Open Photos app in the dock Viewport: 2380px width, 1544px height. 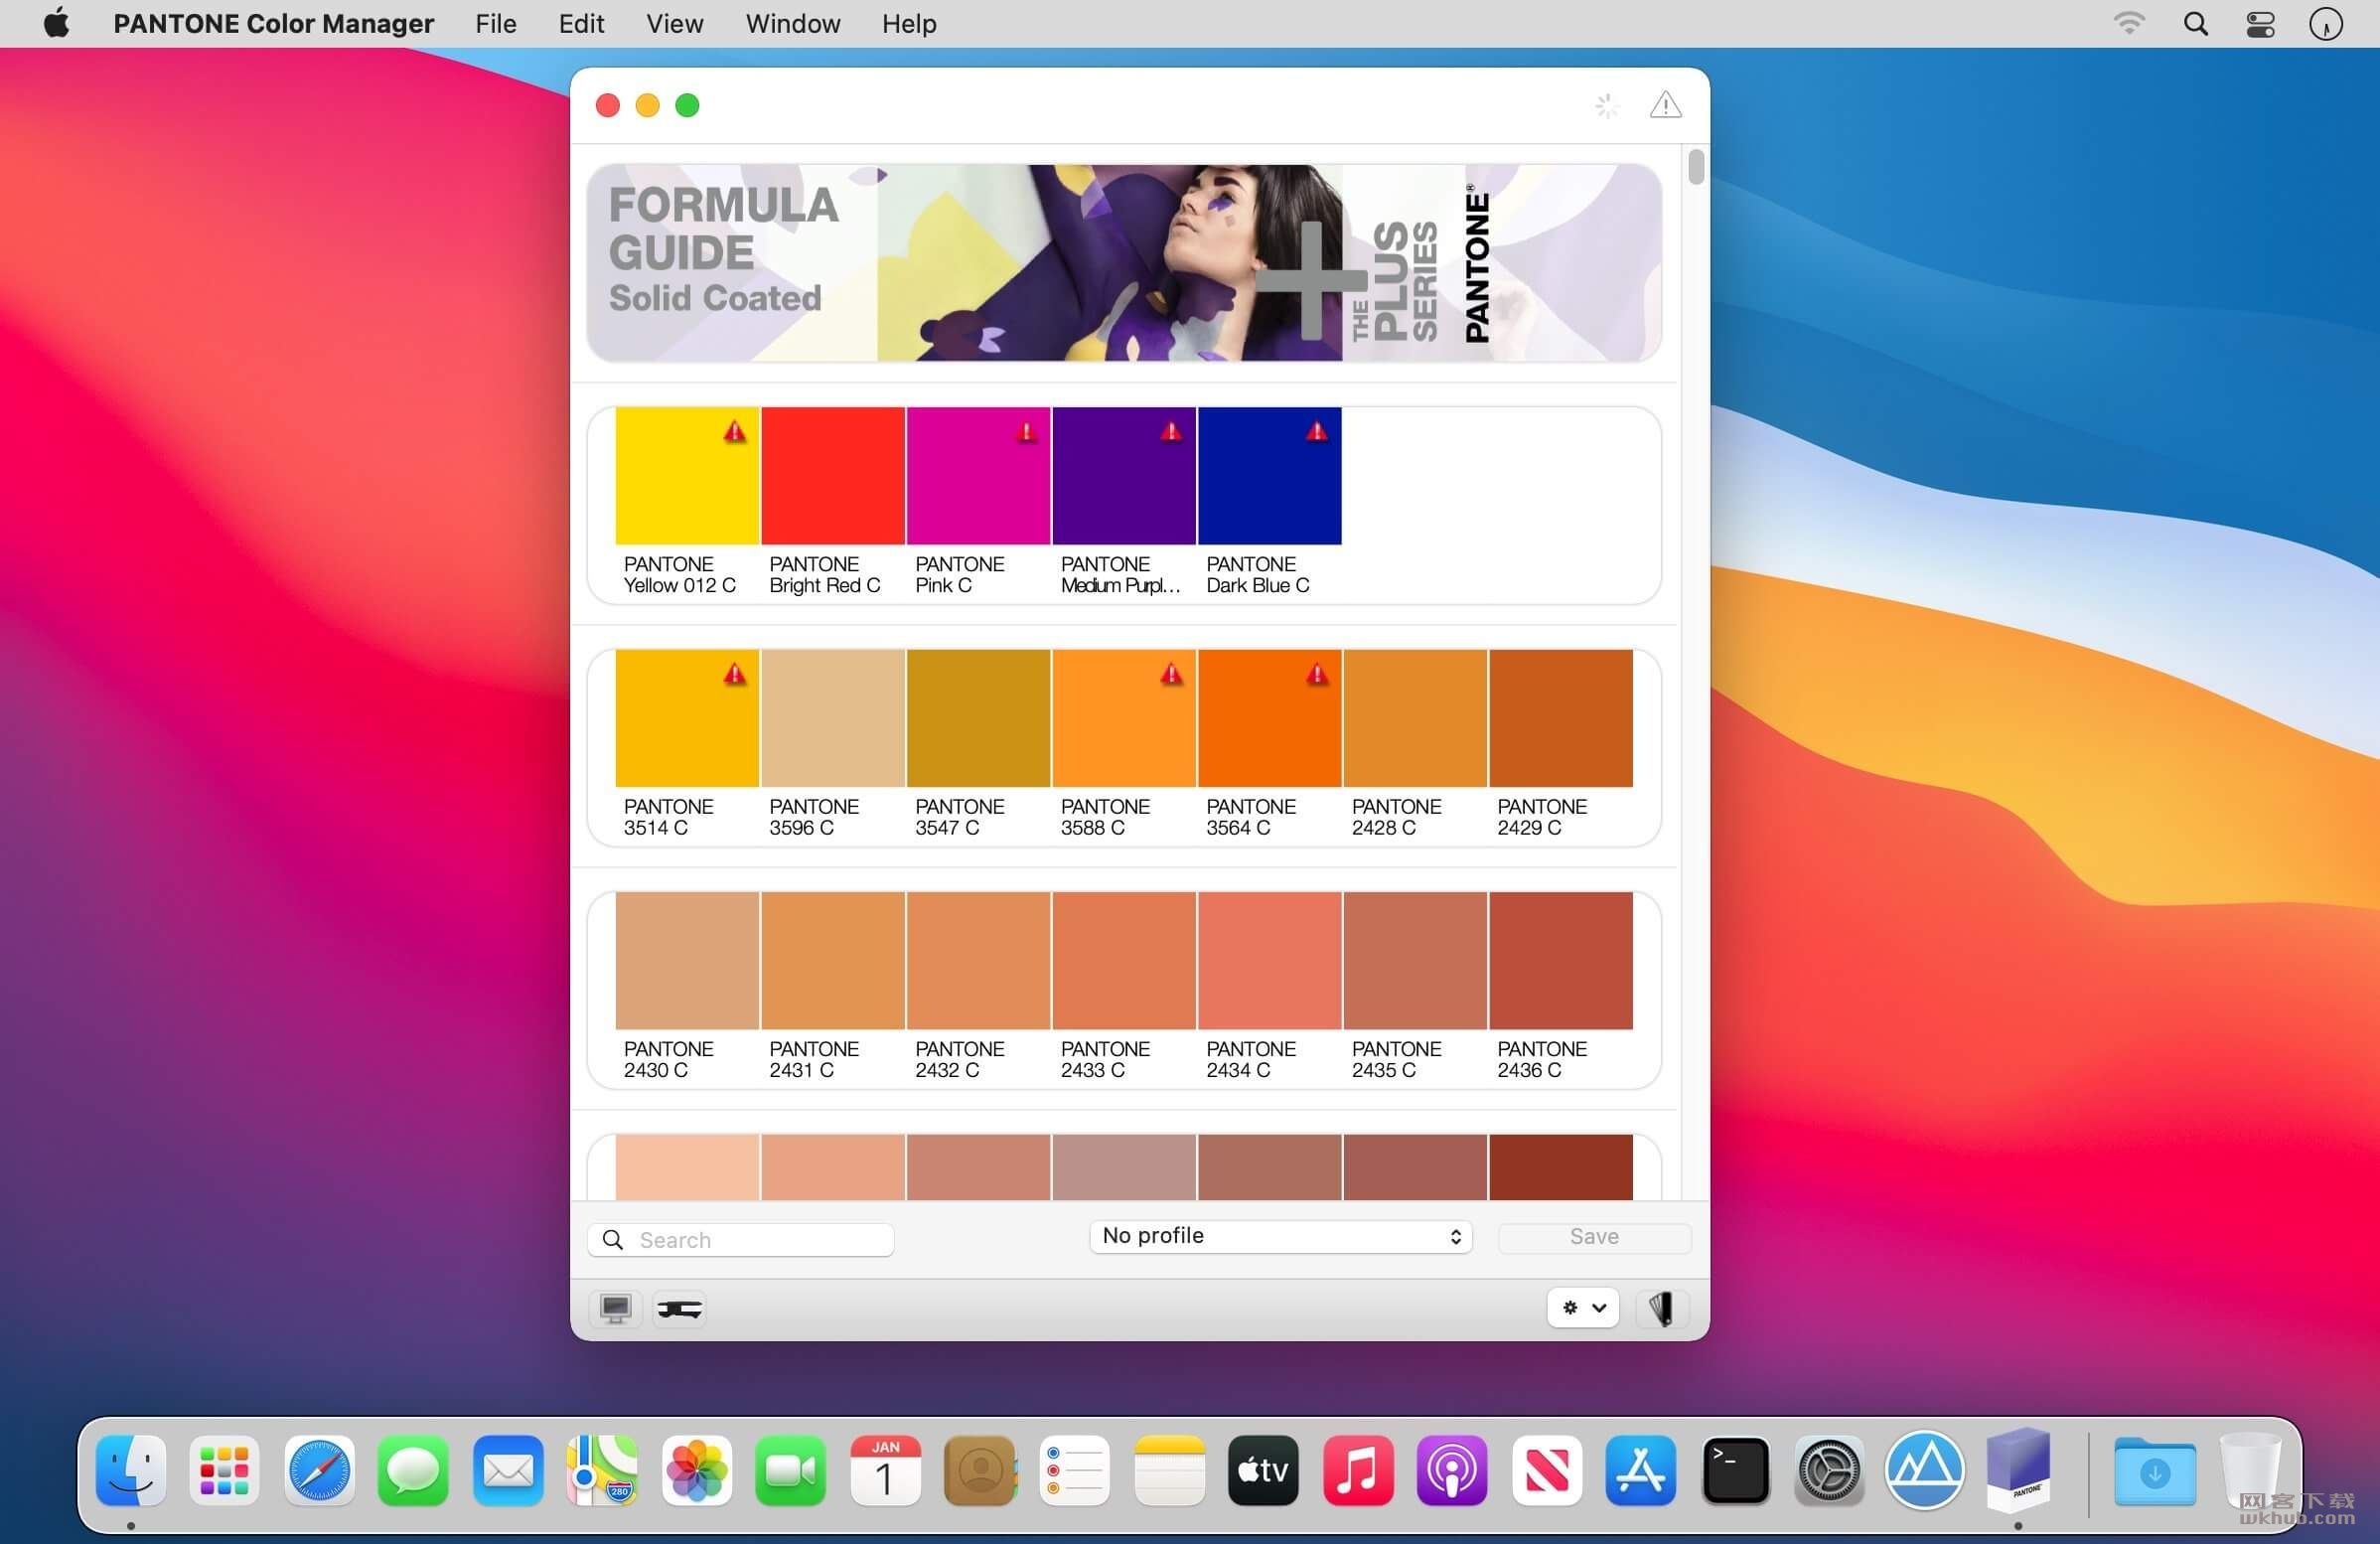click(x=697, y=1470)
